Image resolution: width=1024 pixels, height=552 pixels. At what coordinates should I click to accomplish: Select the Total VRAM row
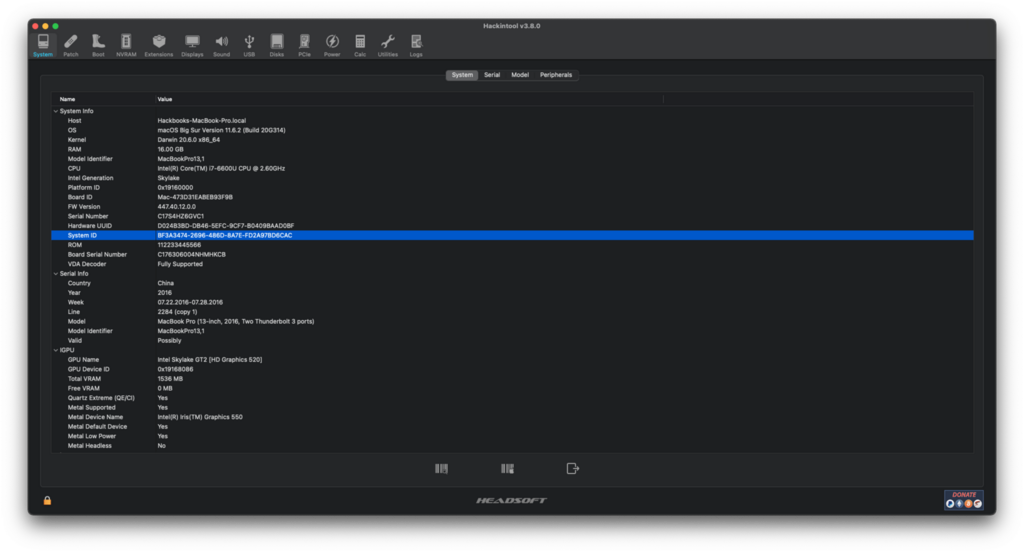[x=513, y=379]
